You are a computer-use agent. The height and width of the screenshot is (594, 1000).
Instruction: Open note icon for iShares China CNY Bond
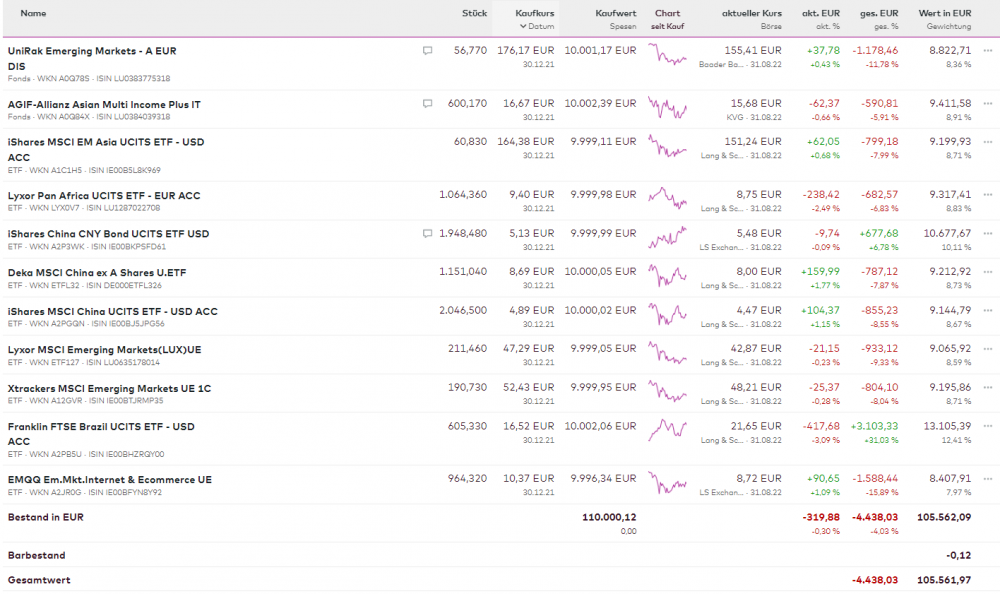pyautogui.click(x=428, y=233)
